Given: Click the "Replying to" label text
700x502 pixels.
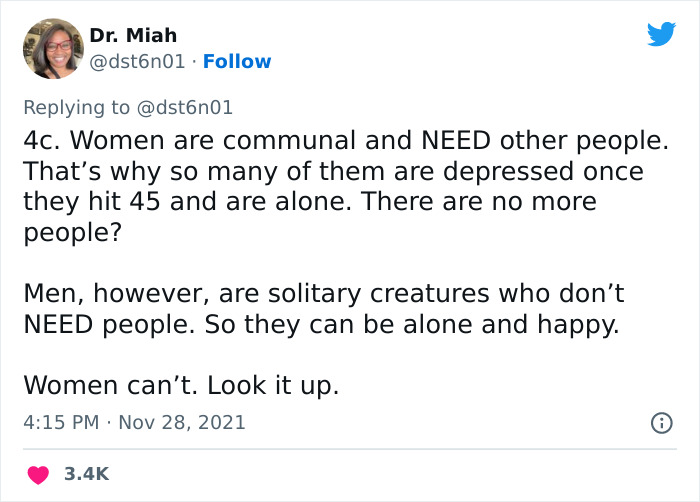Looking at the screenshot, I should pyautogui.click(x=75, y=107).
